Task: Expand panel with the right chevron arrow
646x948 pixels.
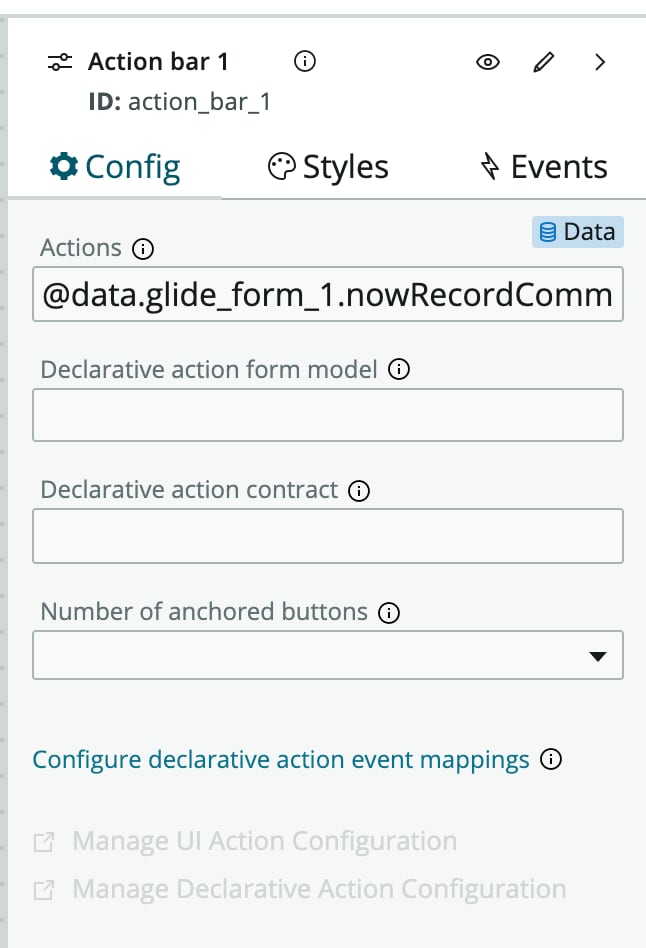Action: pyautogui.click(x=599, y=62)
